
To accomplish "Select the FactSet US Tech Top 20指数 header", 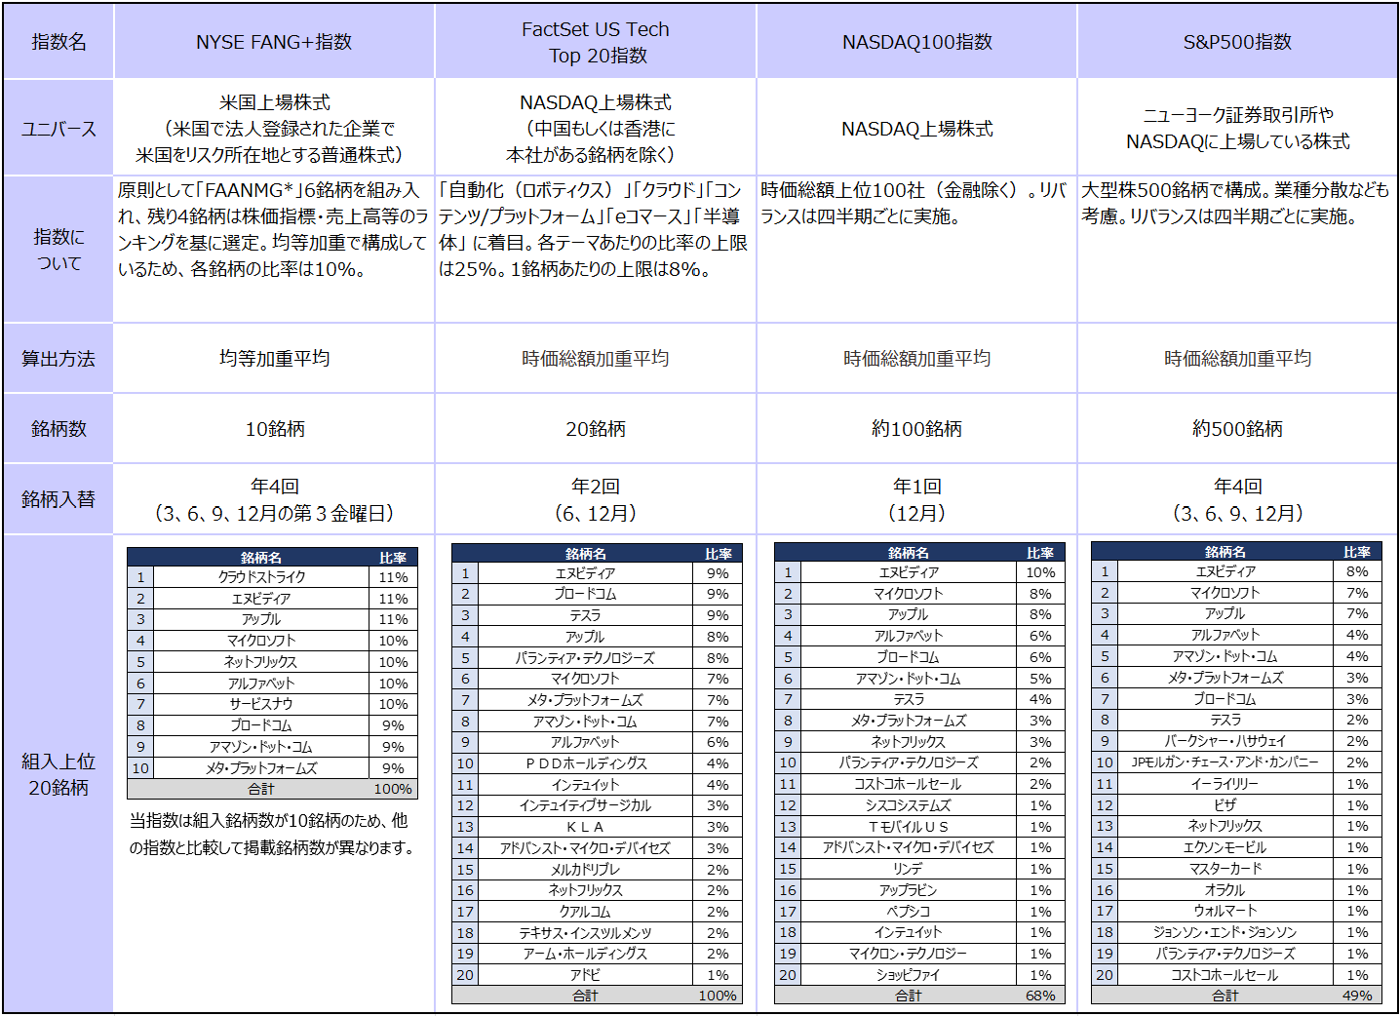I will pyautogui.click(x=595, y=42).
